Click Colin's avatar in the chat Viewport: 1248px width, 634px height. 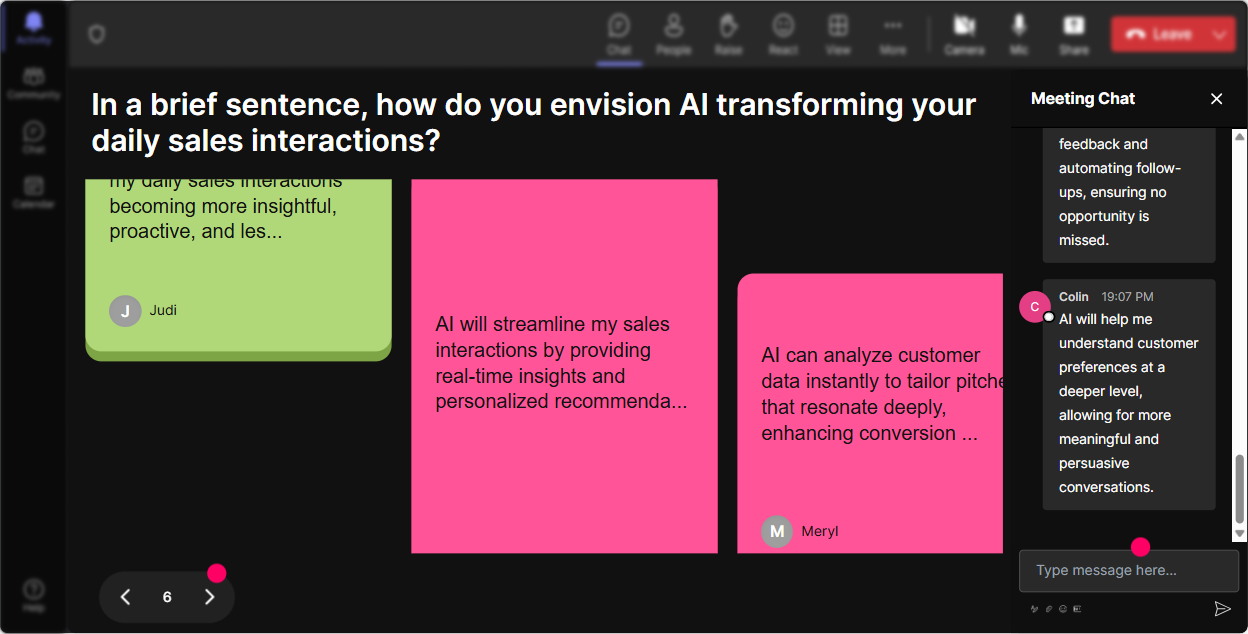1035,307
